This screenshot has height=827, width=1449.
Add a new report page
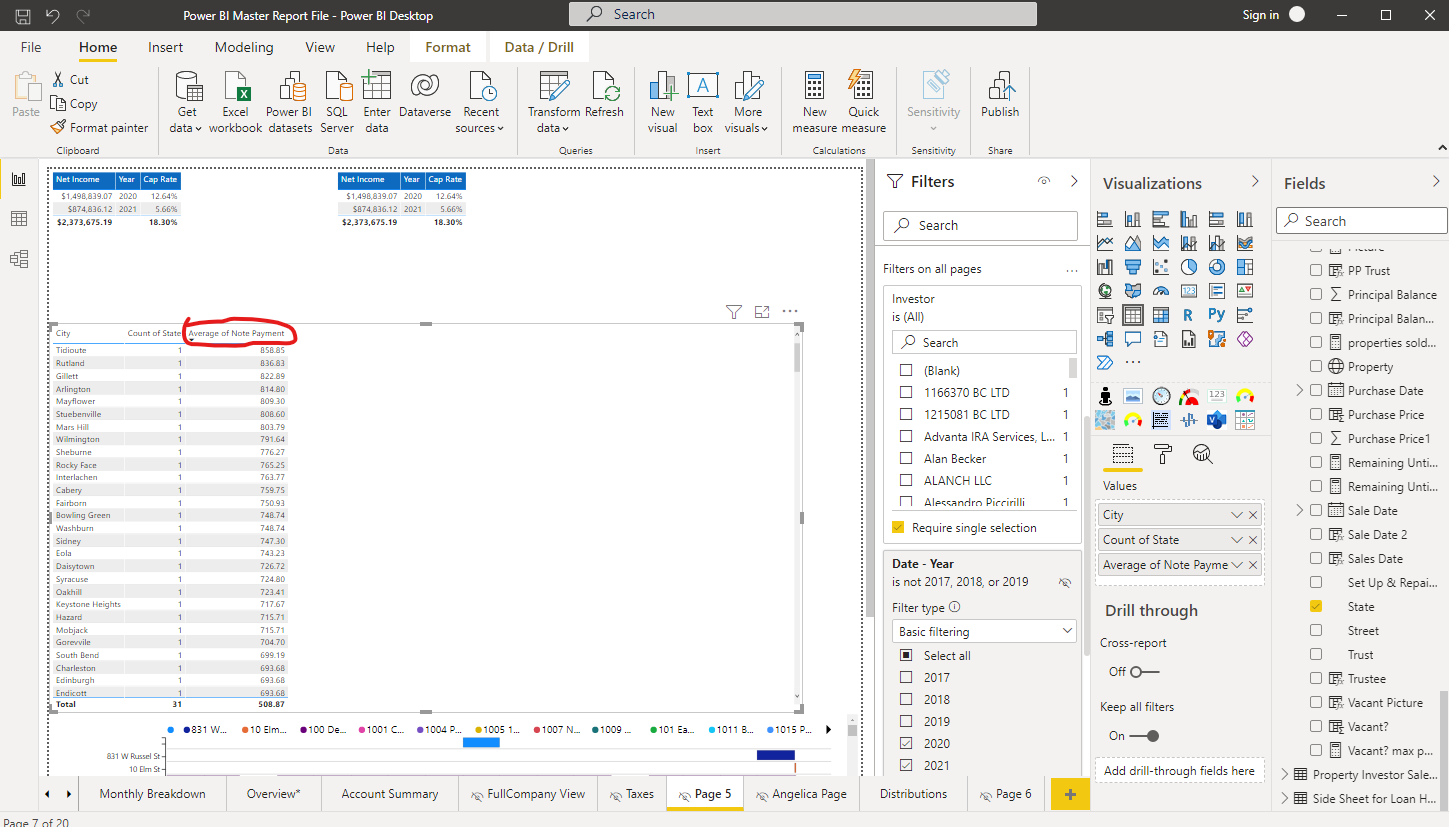[x=1070, y=794]
